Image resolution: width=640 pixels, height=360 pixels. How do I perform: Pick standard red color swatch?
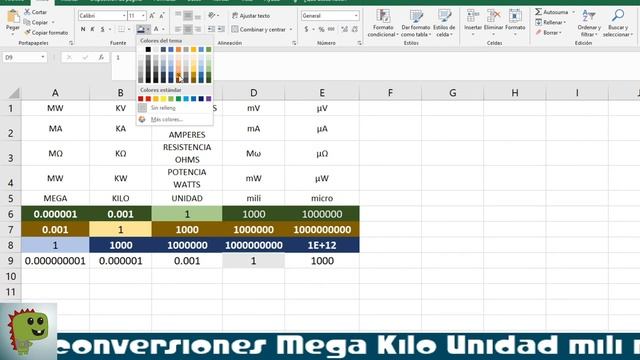click(148, 99)
